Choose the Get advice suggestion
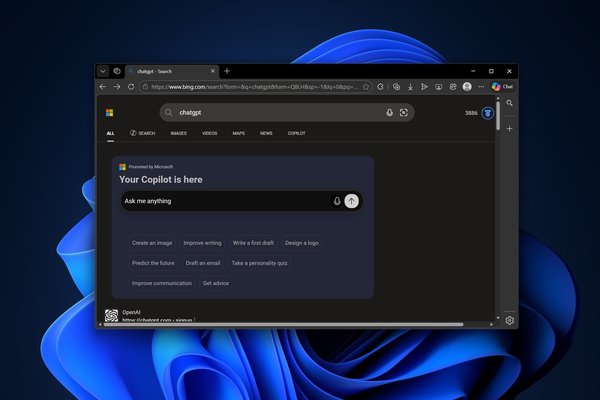600x400 pixels. click(216, 283)
